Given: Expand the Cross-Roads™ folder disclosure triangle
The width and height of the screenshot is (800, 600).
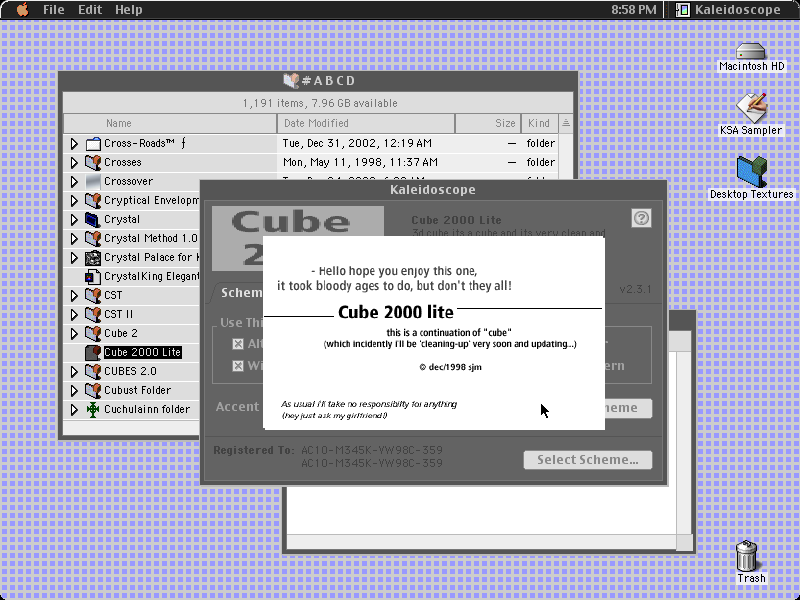Looking at the screenshot, I should pos(74,144).
